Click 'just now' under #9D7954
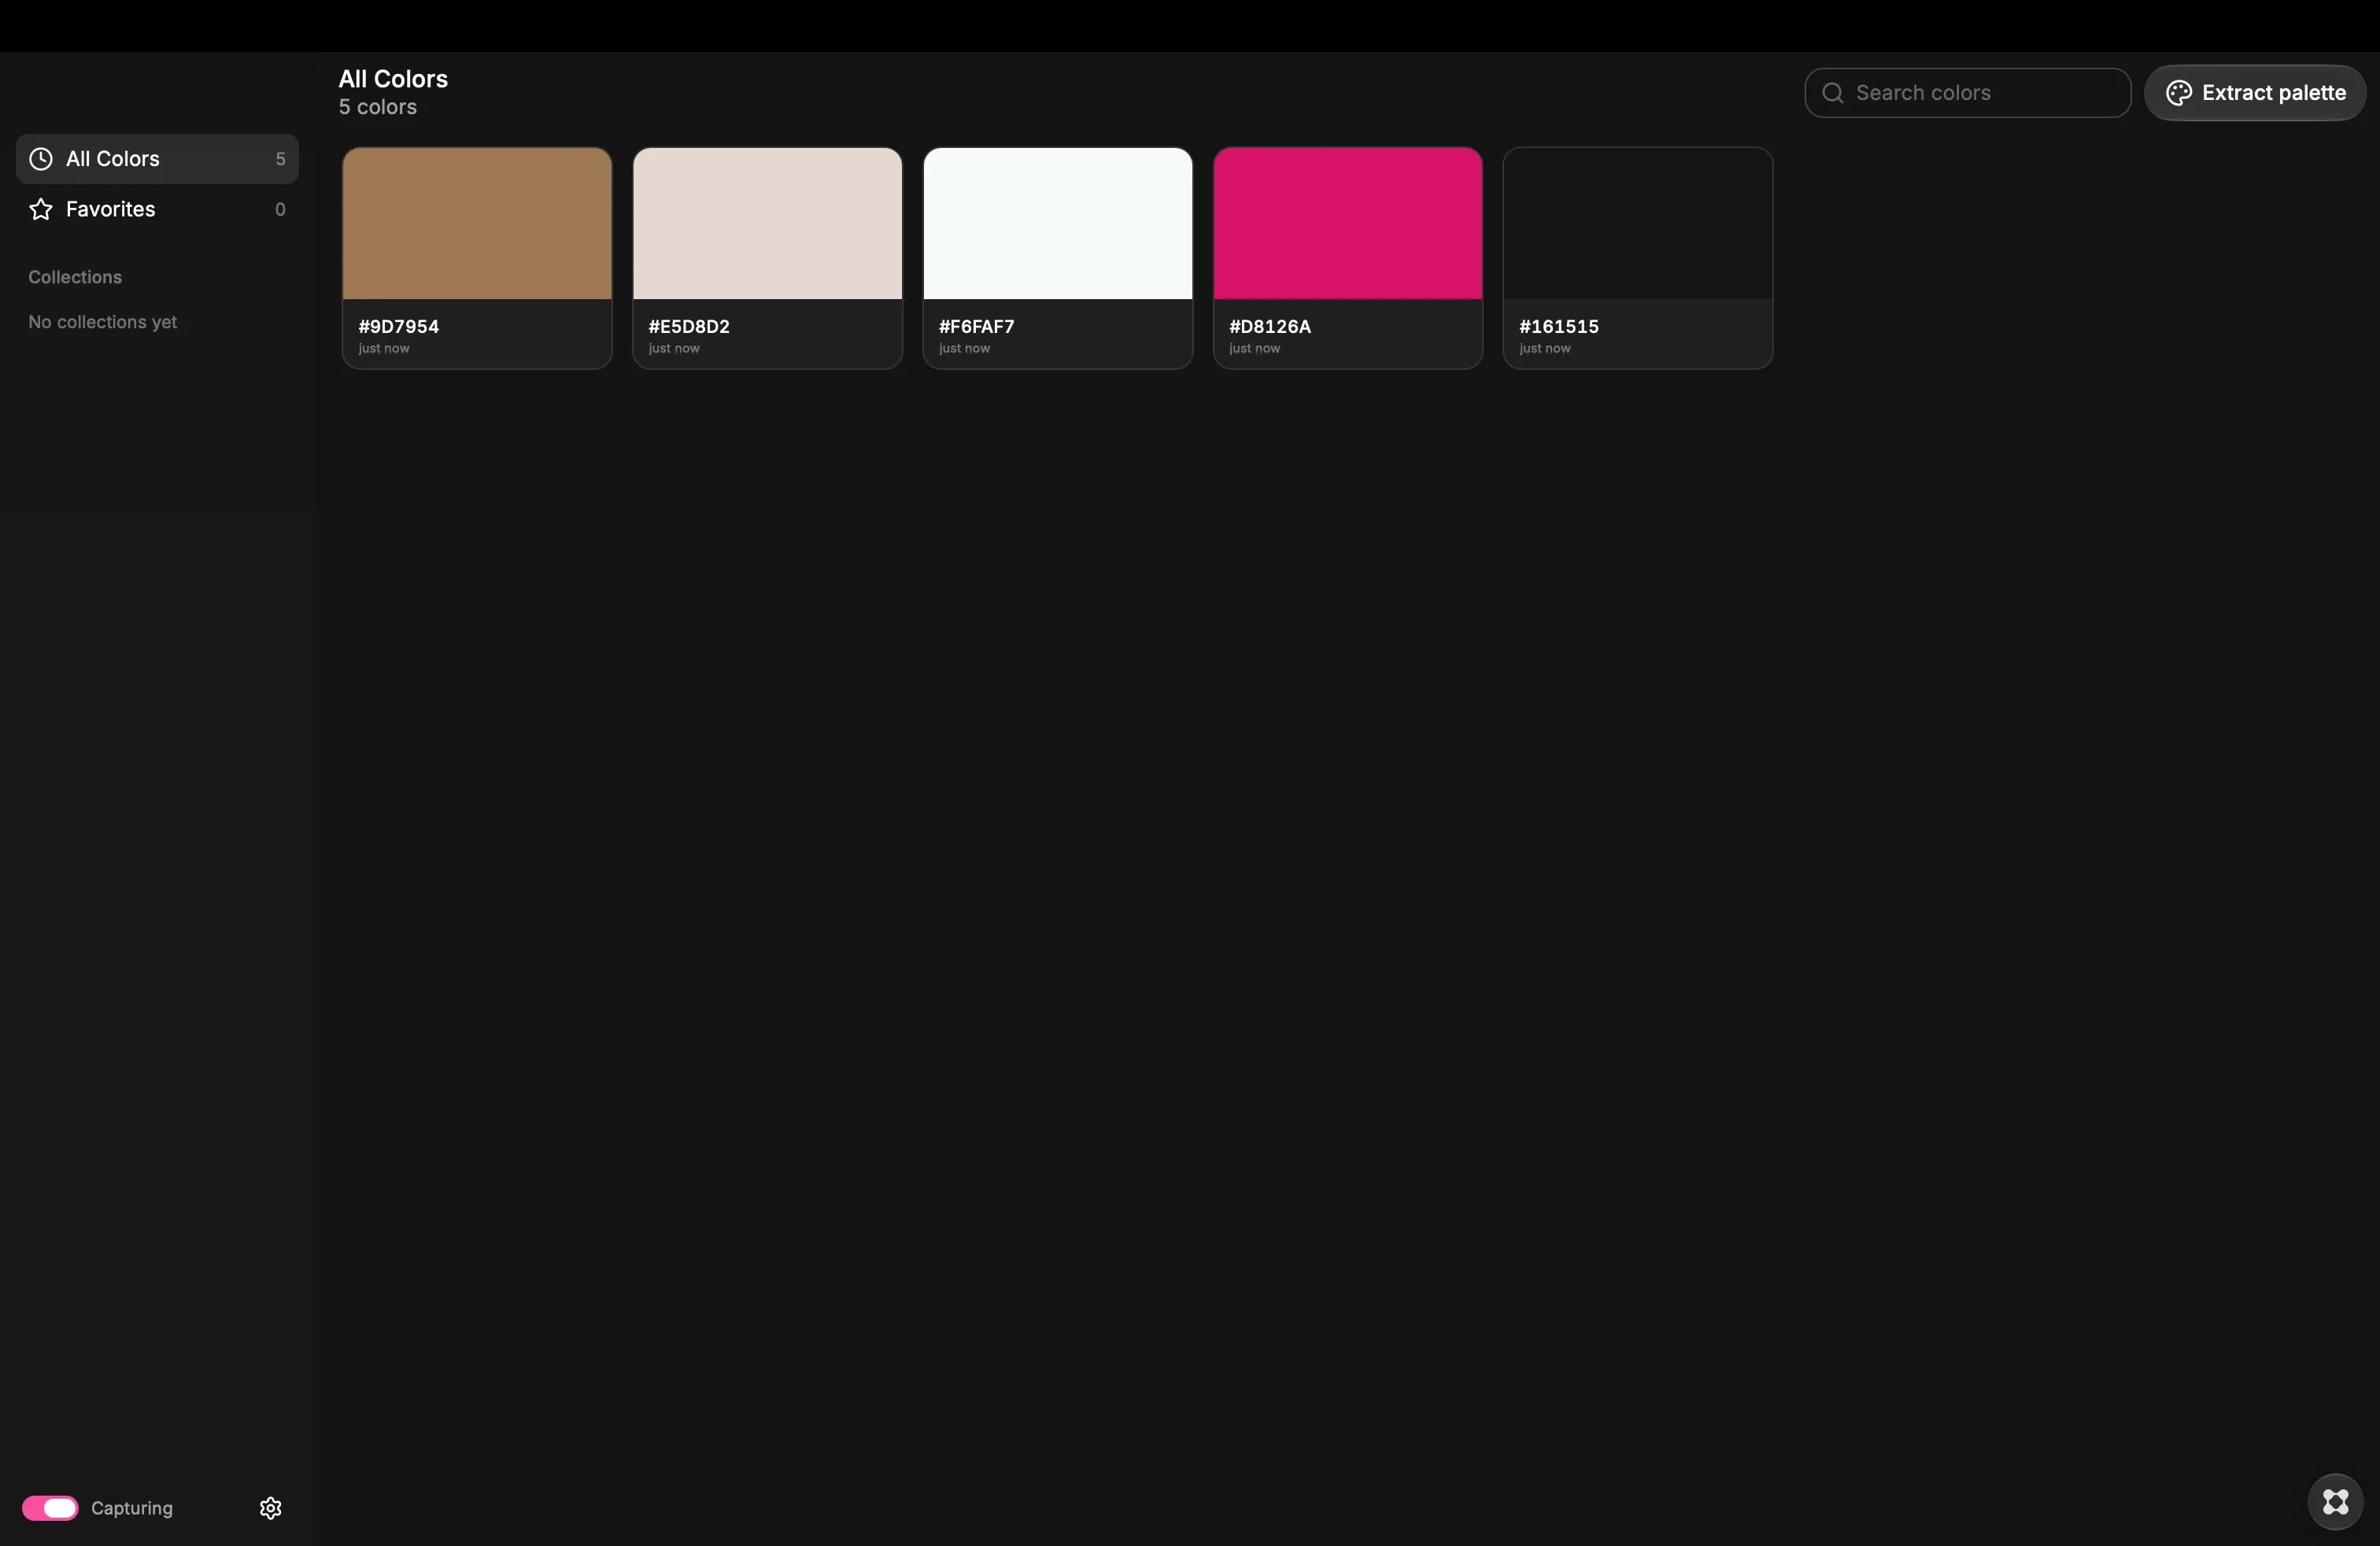 click(384, 348)
